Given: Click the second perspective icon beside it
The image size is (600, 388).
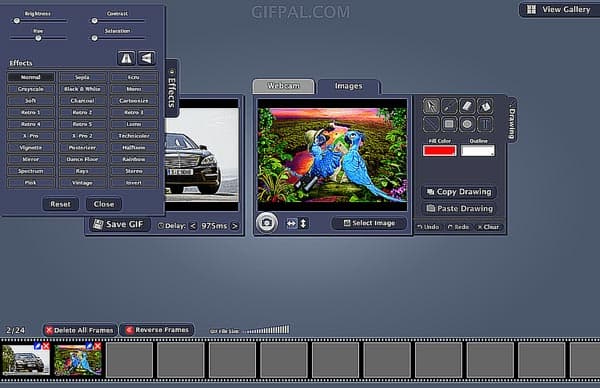Looking at the screenshot, I should [x=147, y=58].
